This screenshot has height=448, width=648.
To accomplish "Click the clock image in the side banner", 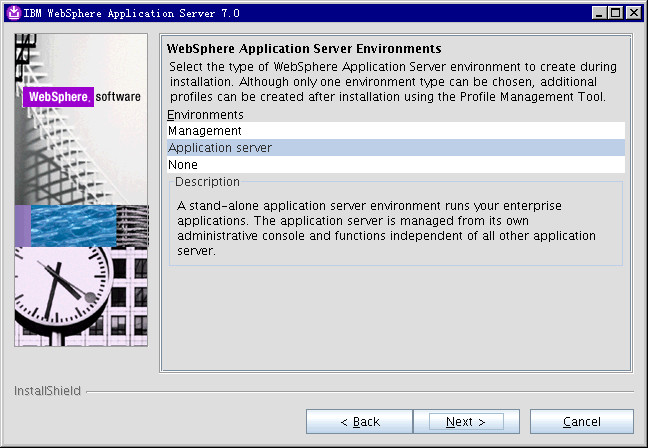I will coord(63,292).
